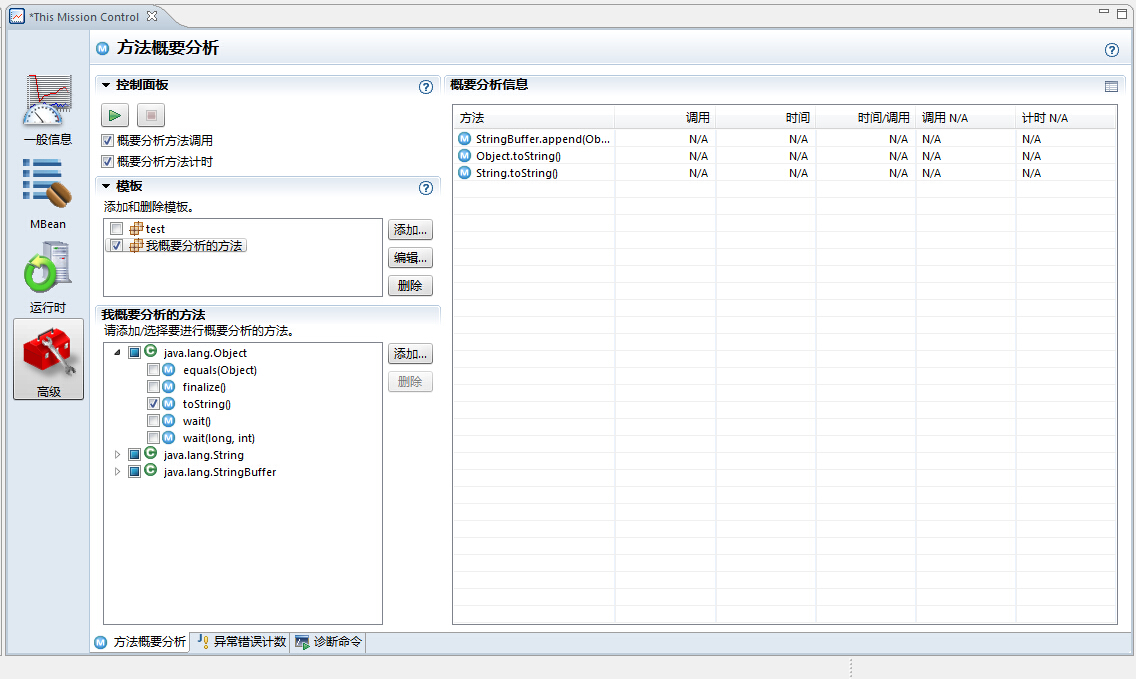Switch to the 诊断命令 tab
This screenshot has height=679, width=1136.
pyautogui.click(x=328, y=642)
